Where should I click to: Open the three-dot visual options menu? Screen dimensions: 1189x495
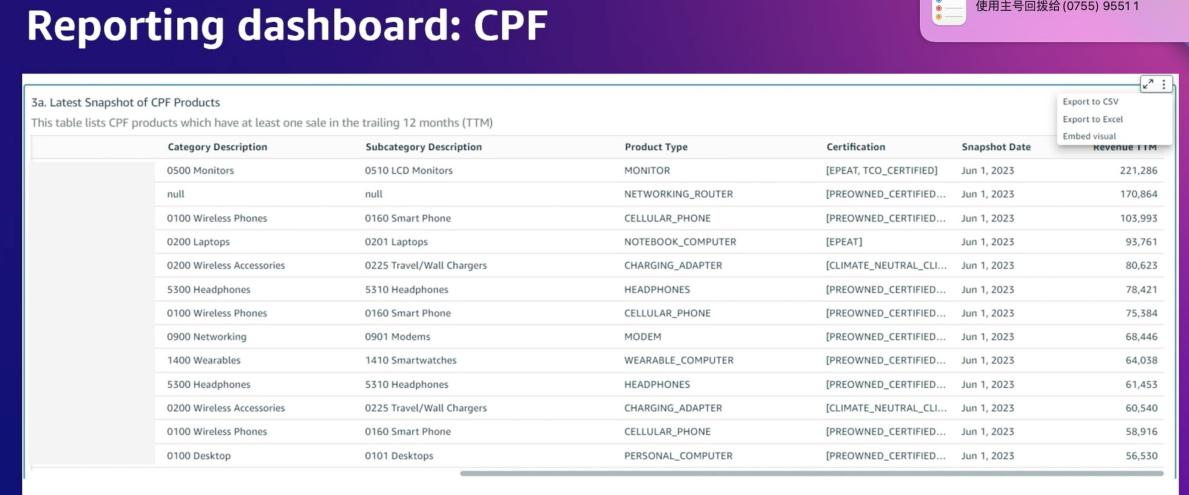click(1164, 84)
